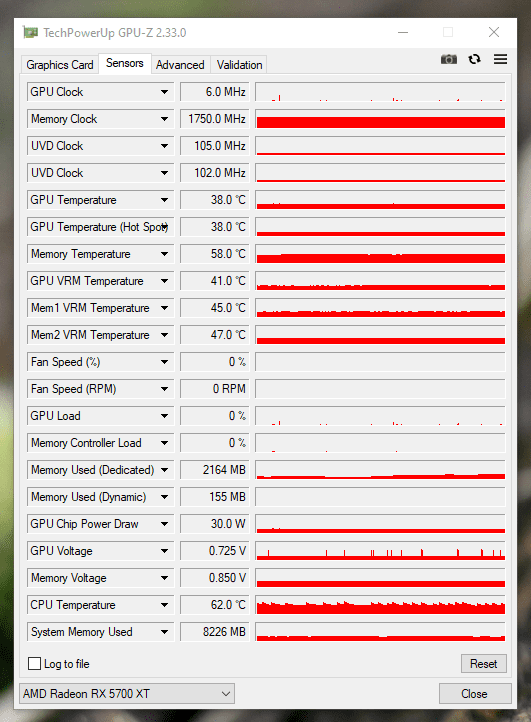Image resolution: width=531 pixels, height=722 pixels.
Task: Open the Memory Used (Dynamic) dropdown
Action: point(164,497)
